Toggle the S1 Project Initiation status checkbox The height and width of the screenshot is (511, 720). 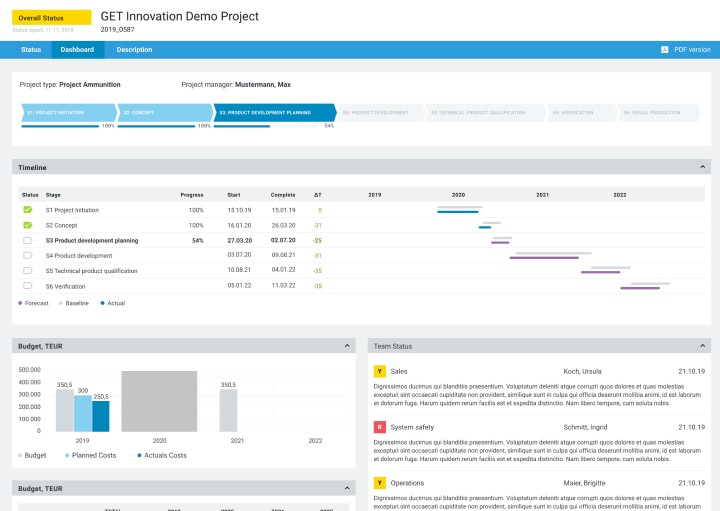coord(28,210)
